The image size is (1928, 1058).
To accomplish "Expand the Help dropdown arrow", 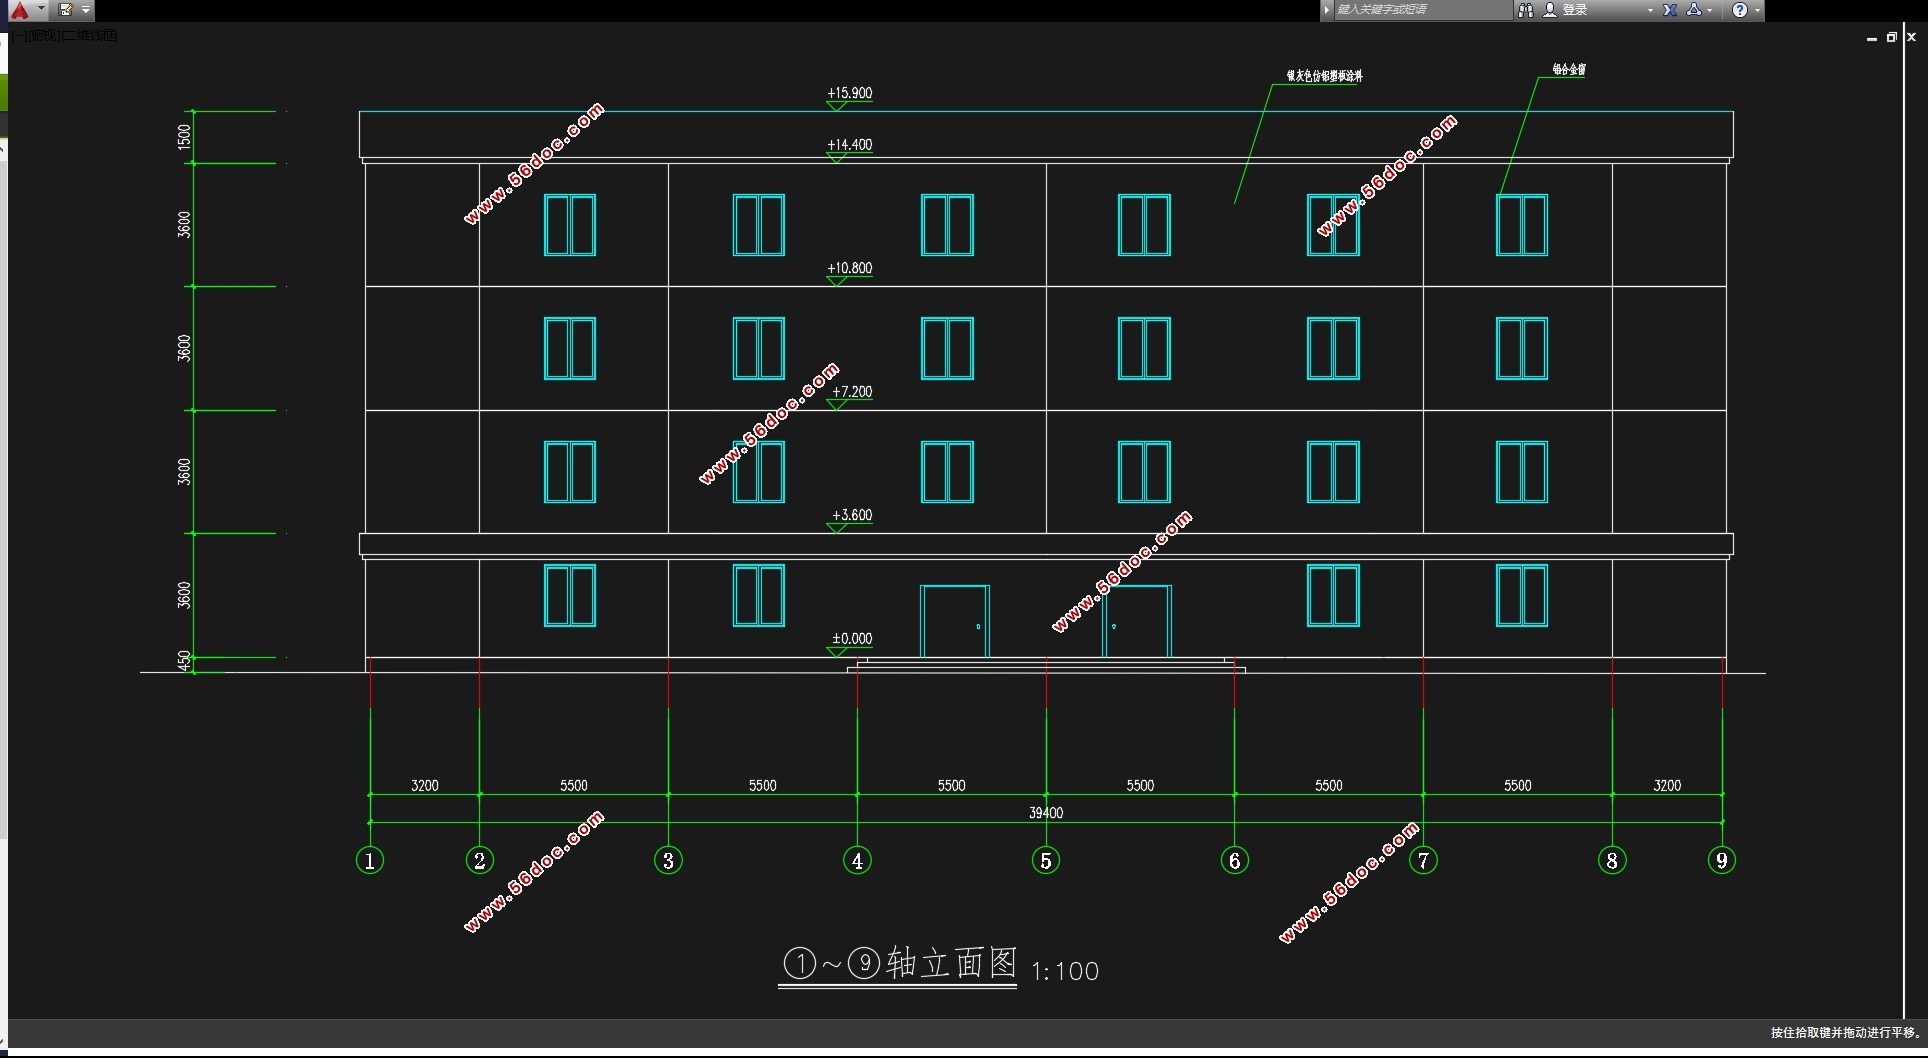I will click(x=1757, y=10).
